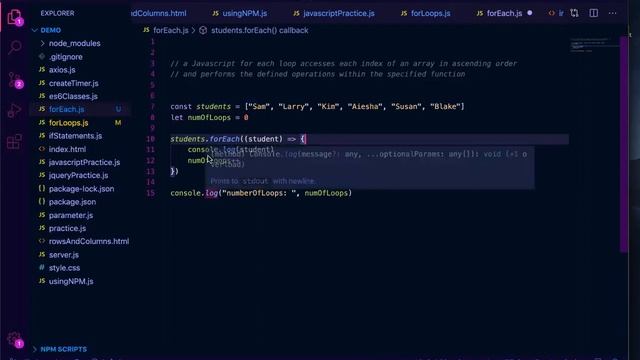The height and width of the screenshot is (360, 640).
Task: Click the editor vertical scrollbar
Action: click(x=623, y=143)
